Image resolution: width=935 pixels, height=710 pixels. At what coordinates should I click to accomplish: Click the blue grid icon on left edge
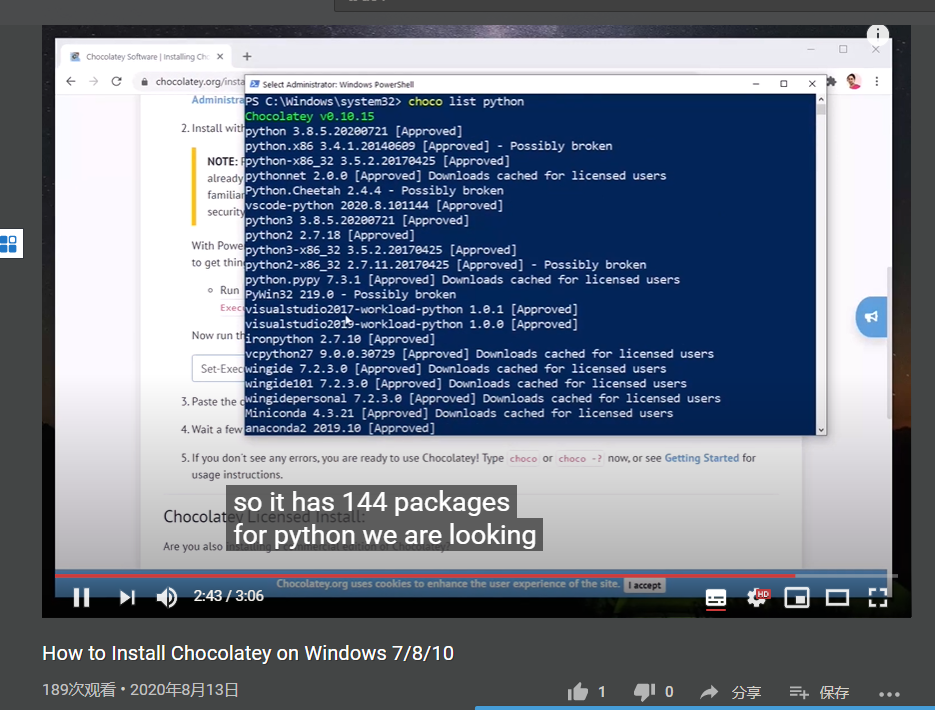(9, 243)
